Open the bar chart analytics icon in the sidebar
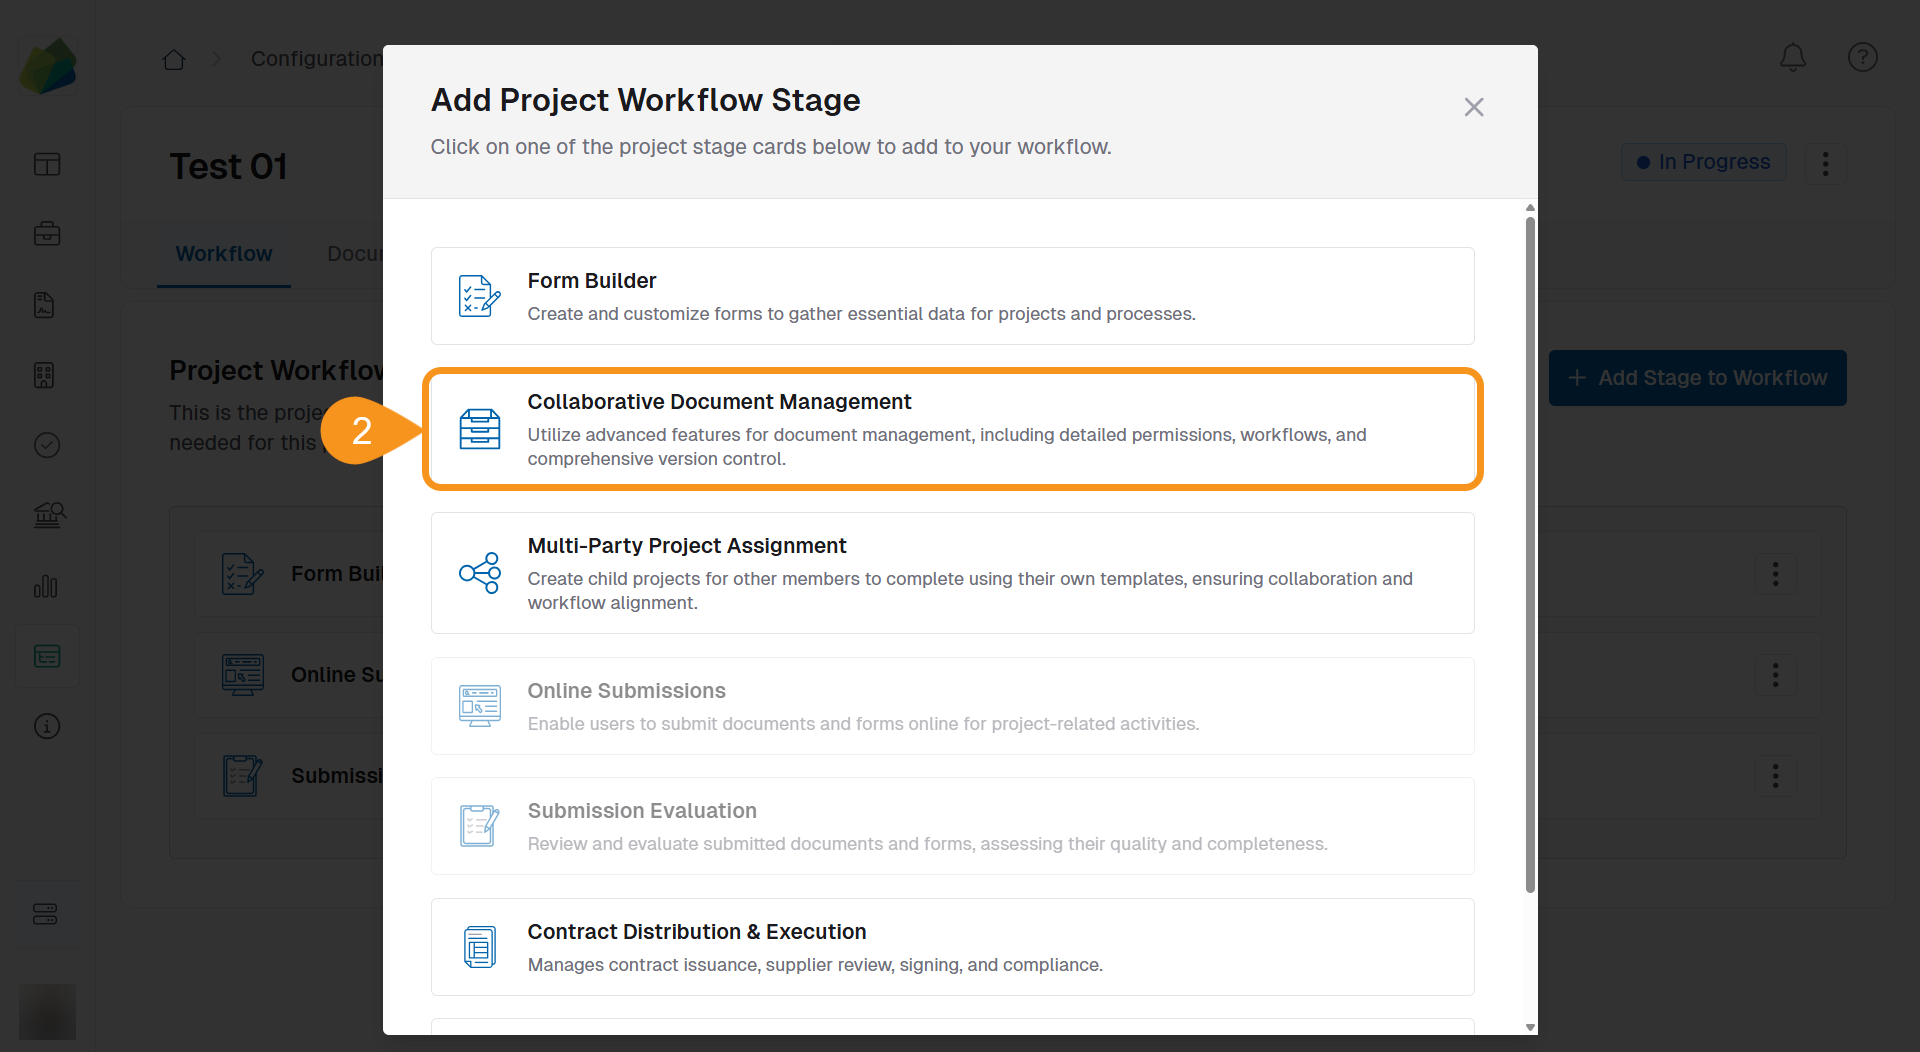The width and height of the screenshot is (1920, 1052). pyautogui.click(x=47, y=587)
